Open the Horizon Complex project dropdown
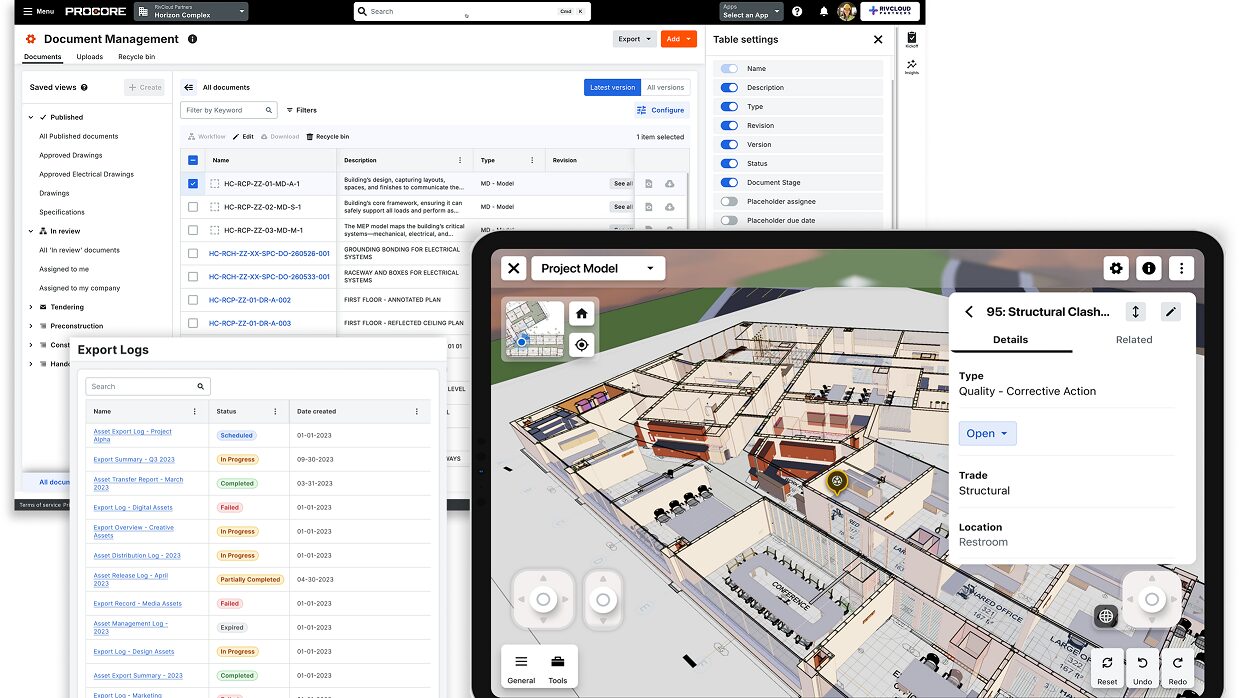 [191, 12]
